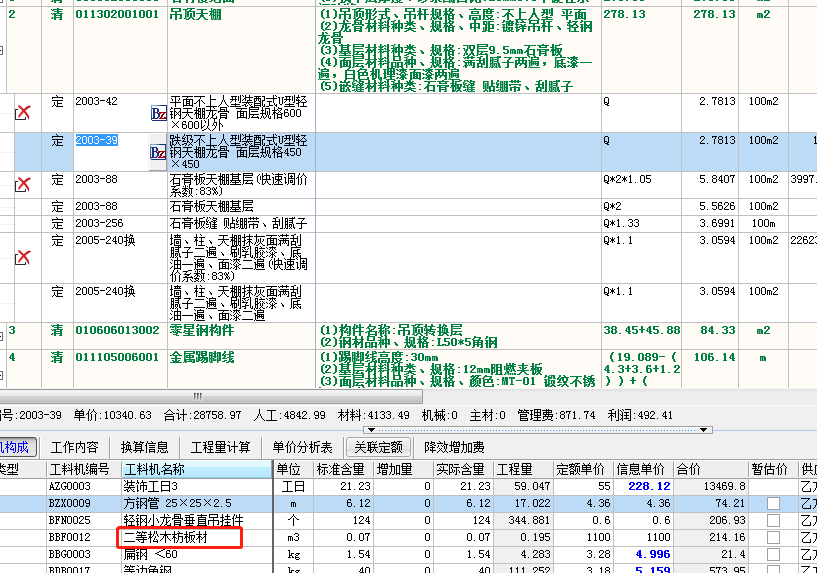Click status text 利润:492.41
817x573 pixels.
pyautogui.click(x=640, y=415)
